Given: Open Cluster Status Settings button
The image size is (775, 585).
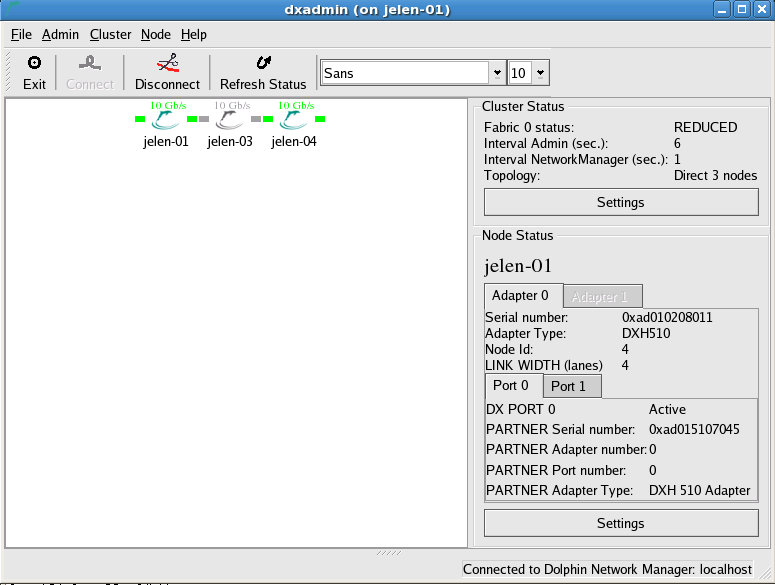Looking at the screenshot, I should [621, 202].
